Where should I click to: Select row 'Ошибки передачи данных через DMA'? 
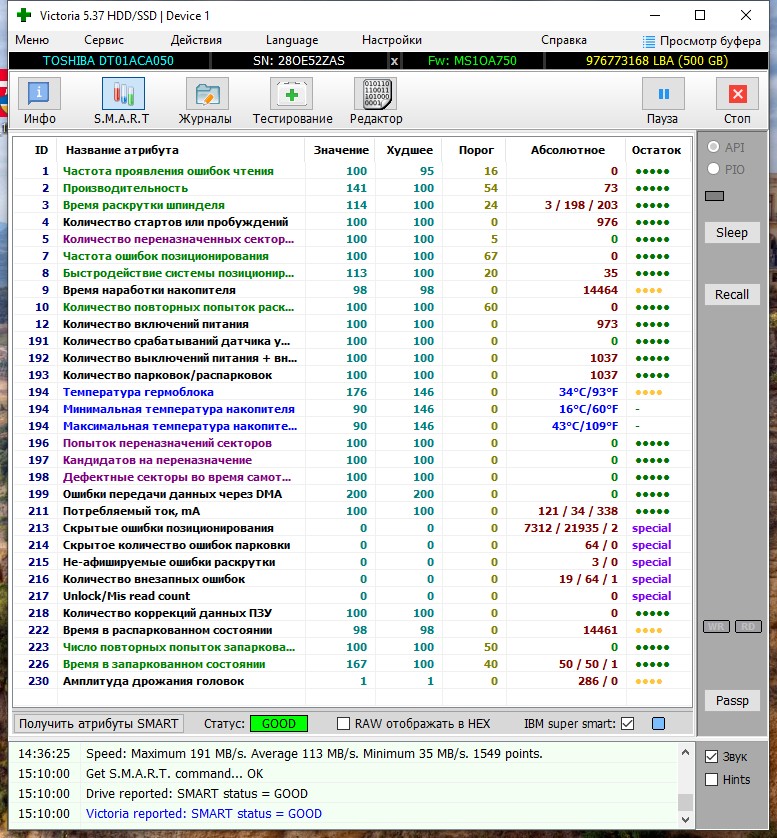coord(353,494)
